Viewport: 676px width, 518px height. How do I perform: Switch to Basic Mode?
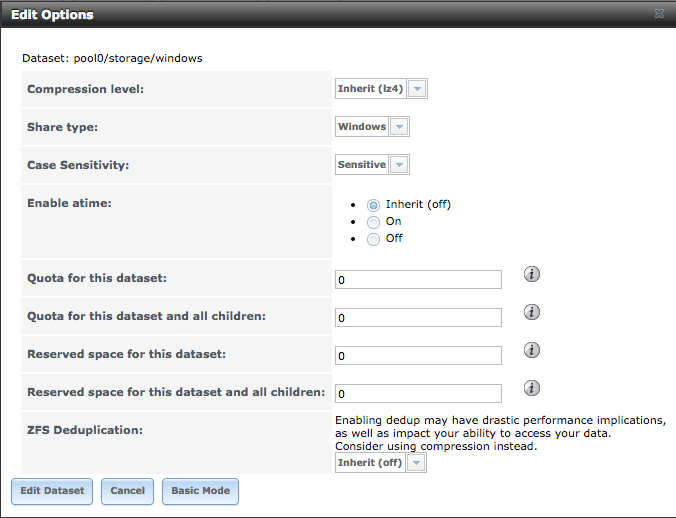pyautogui.click(x=200, y=491)
